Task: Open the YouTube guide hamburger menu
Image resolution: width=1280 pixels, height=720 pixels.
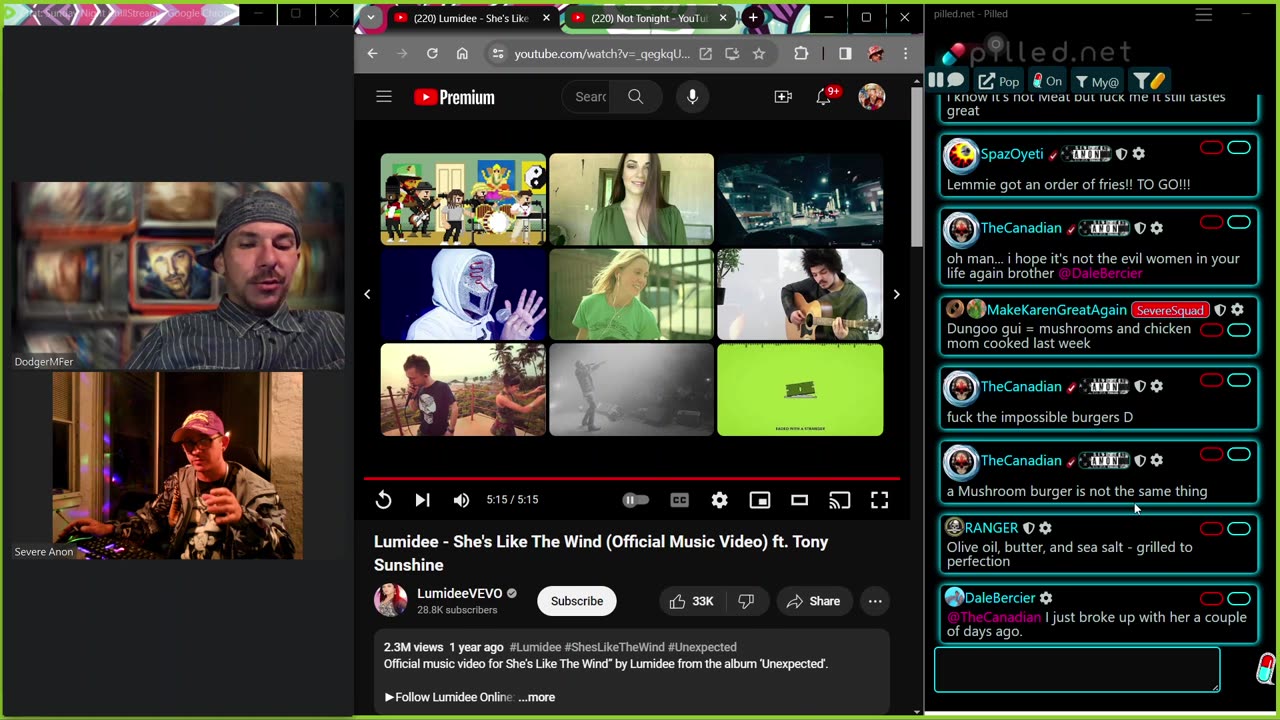Action: 384,97
